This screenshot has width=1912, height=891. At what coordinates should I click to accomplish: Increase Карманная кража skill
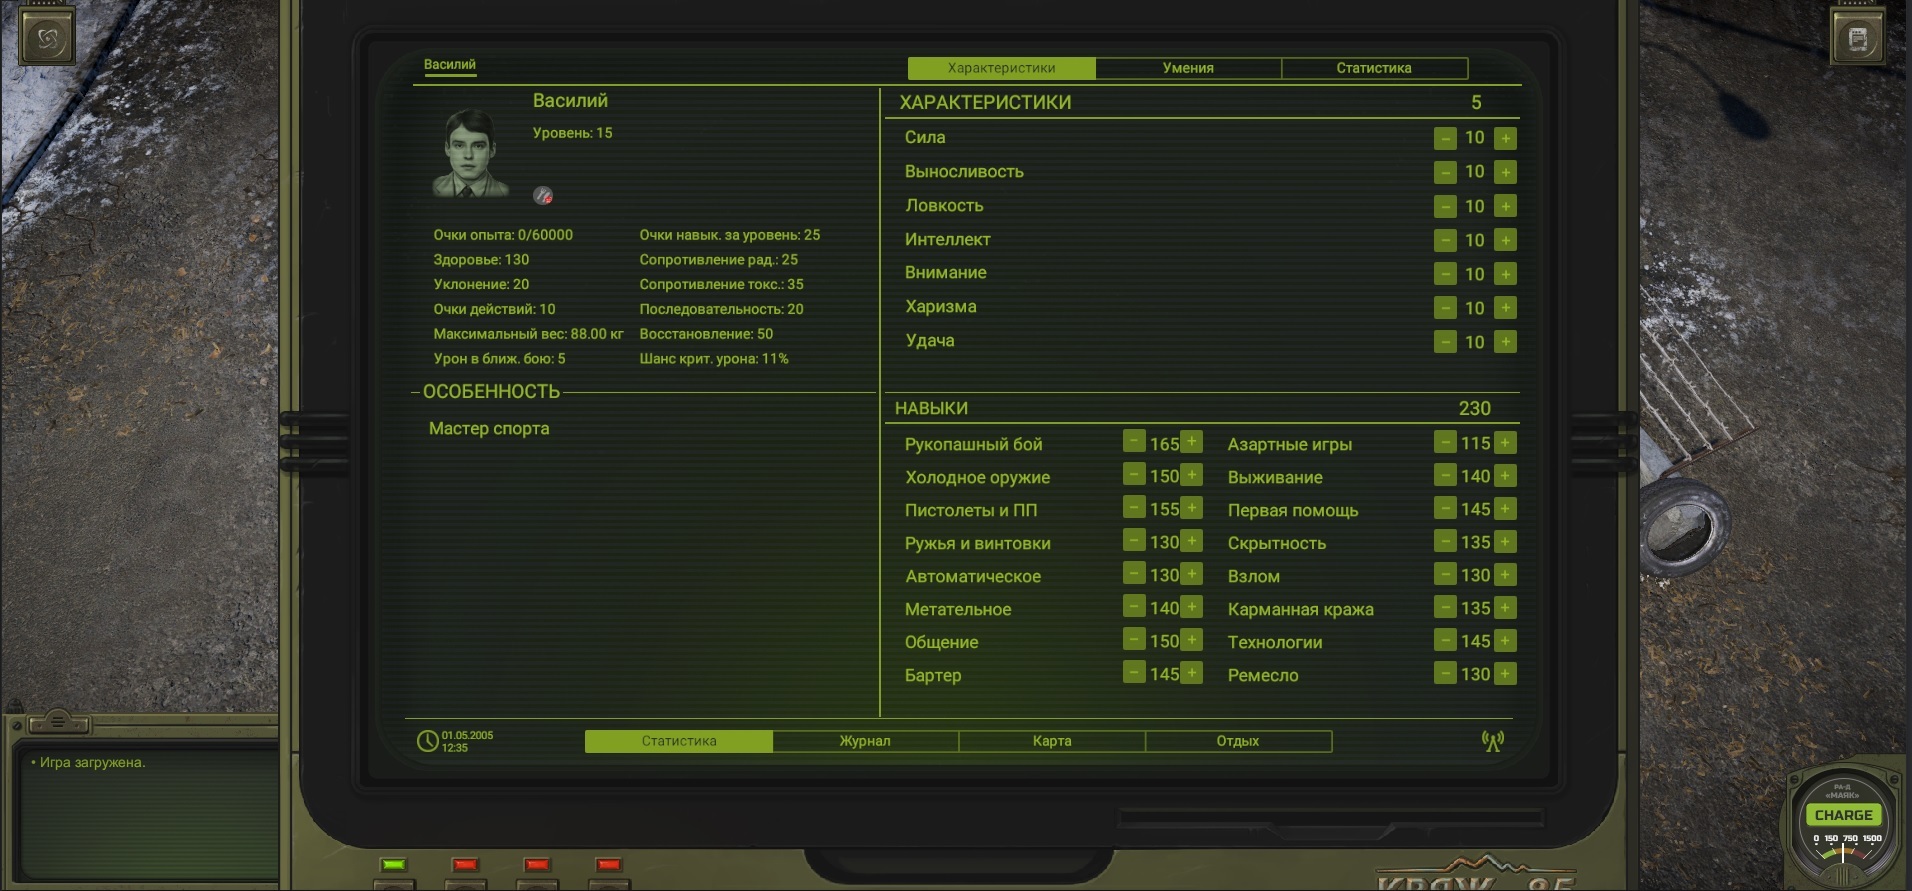point(1505,607)
